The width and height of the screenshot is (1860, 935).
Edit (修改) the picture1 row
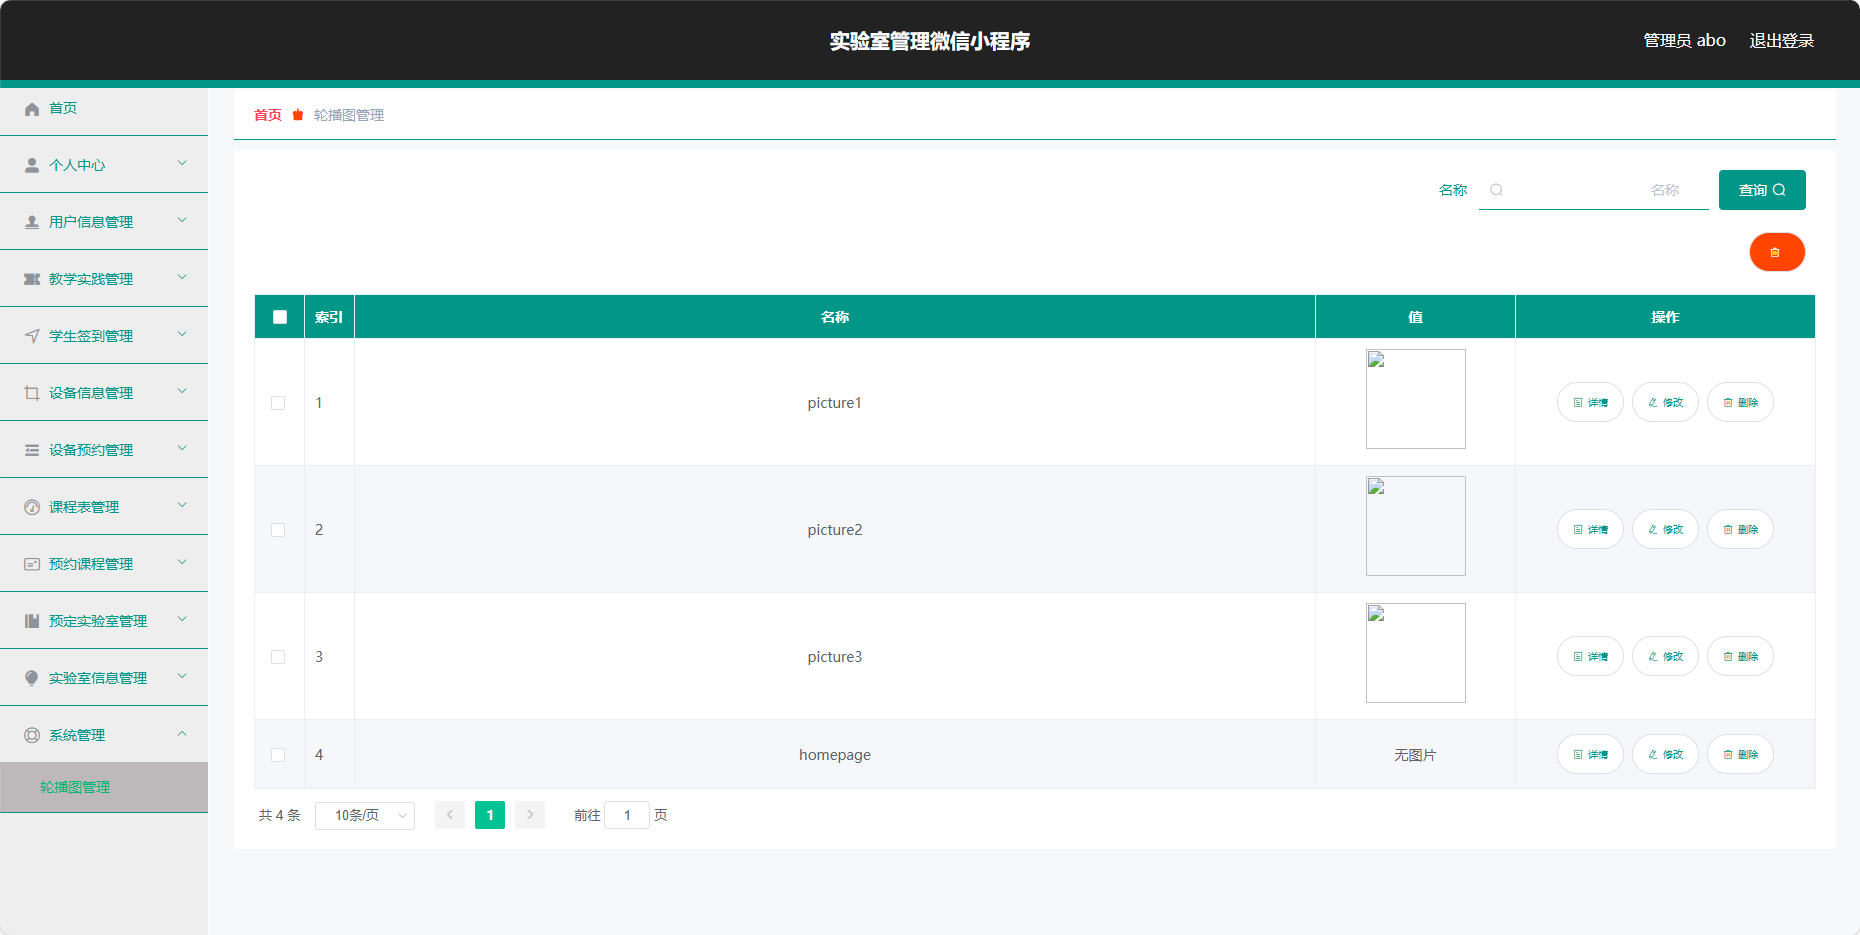coord(1665,402)
